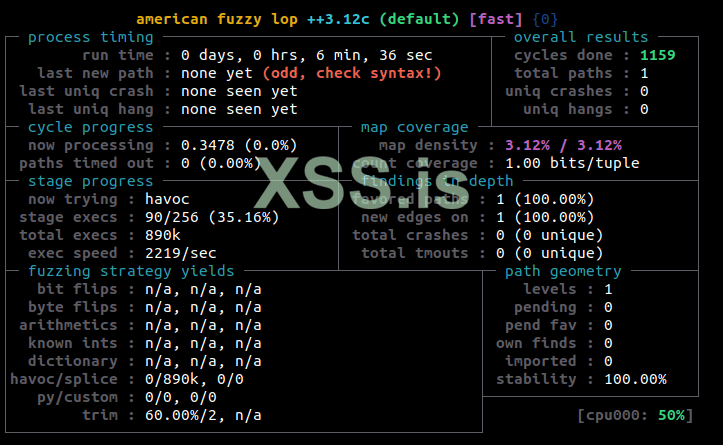
Task: Click the 'fuzzing strategy yields' section header
Action: click(131, 271)
